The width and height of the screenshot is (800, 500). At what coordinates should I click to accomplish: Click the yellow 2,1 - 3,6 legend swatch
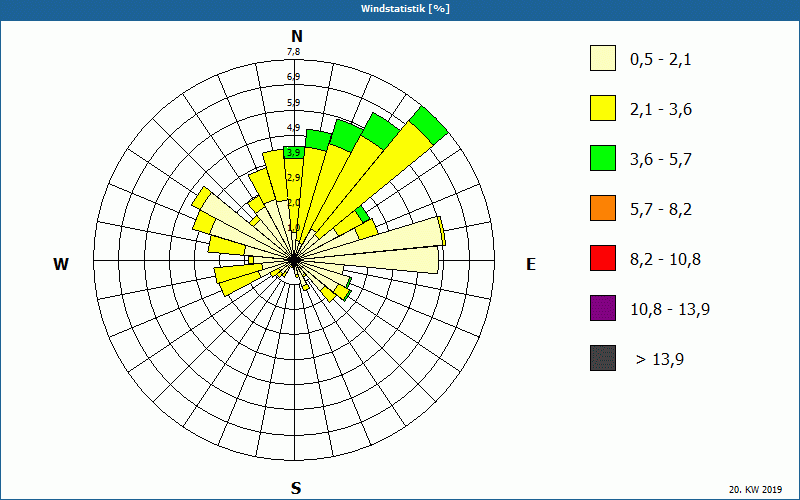pyautogui.click(x=603, y=108)
